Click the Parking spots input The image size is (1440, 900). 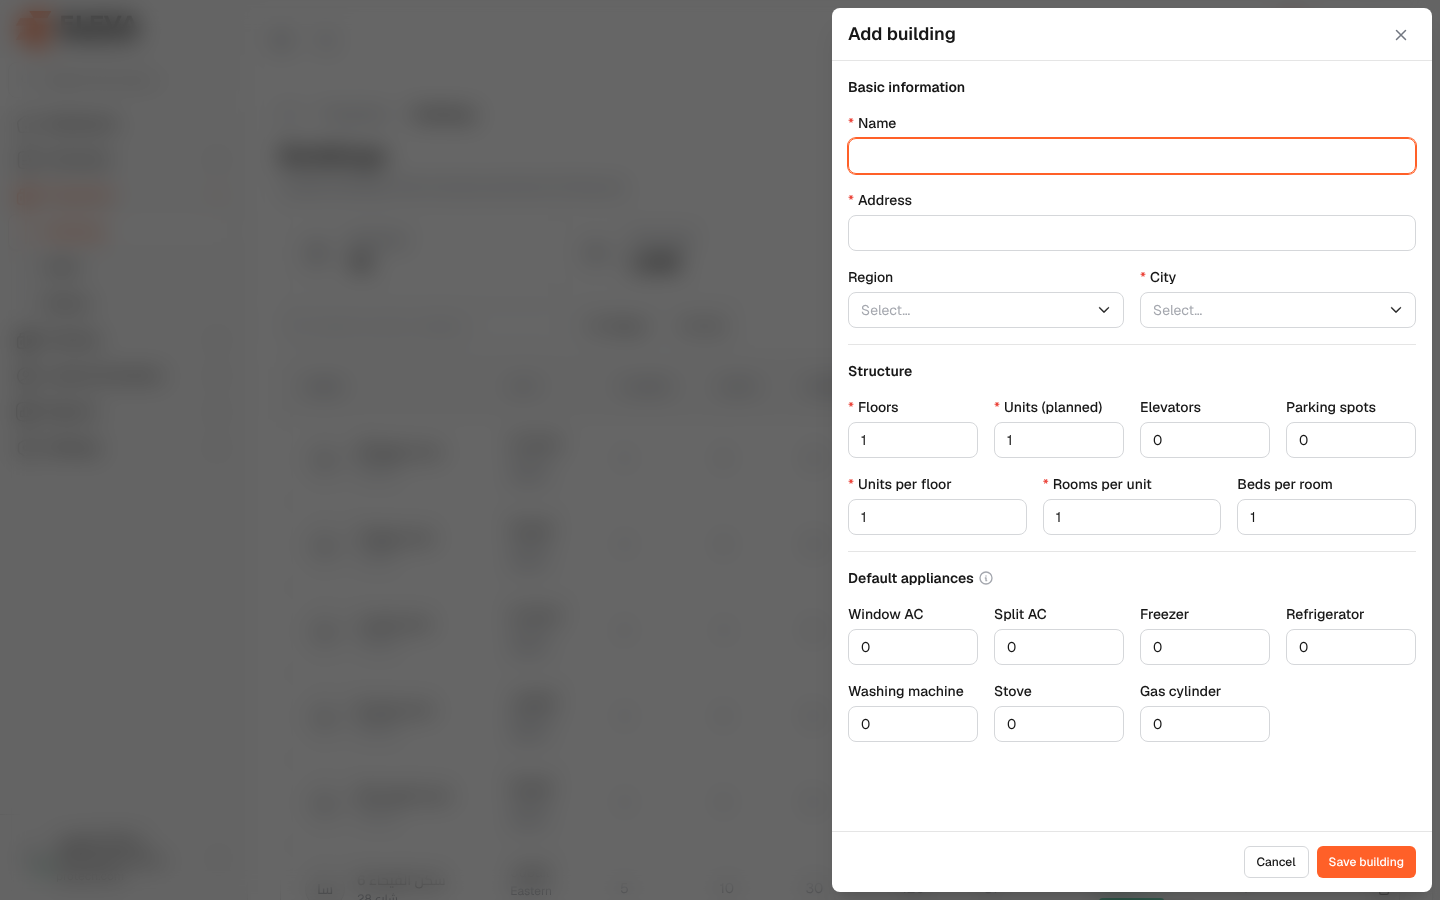pyautogui.click(x=1351, y=440)
